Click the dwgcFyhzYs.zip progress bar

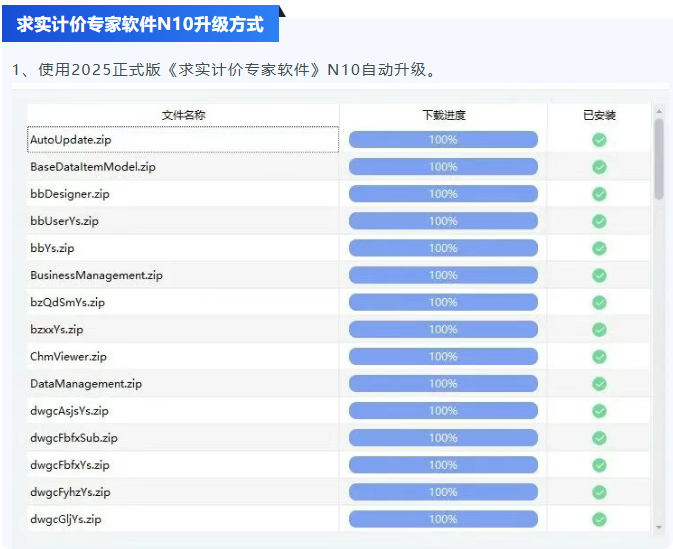pyautogui.click(x=443, y=492)
